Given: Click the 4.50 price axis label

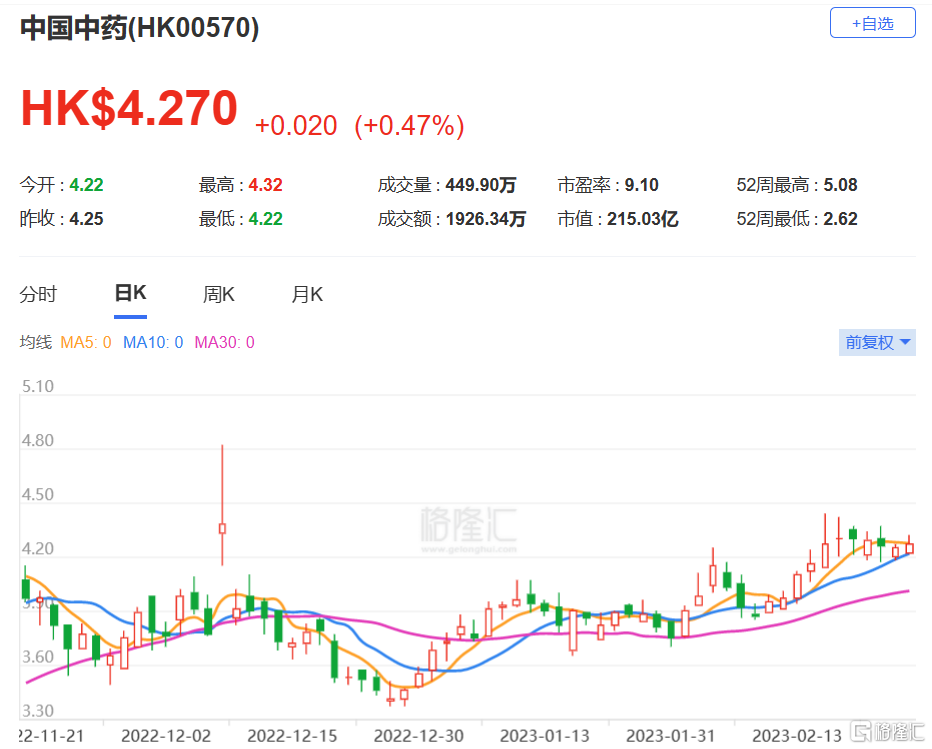Looking at the screenshot, I should click(37, 495).
